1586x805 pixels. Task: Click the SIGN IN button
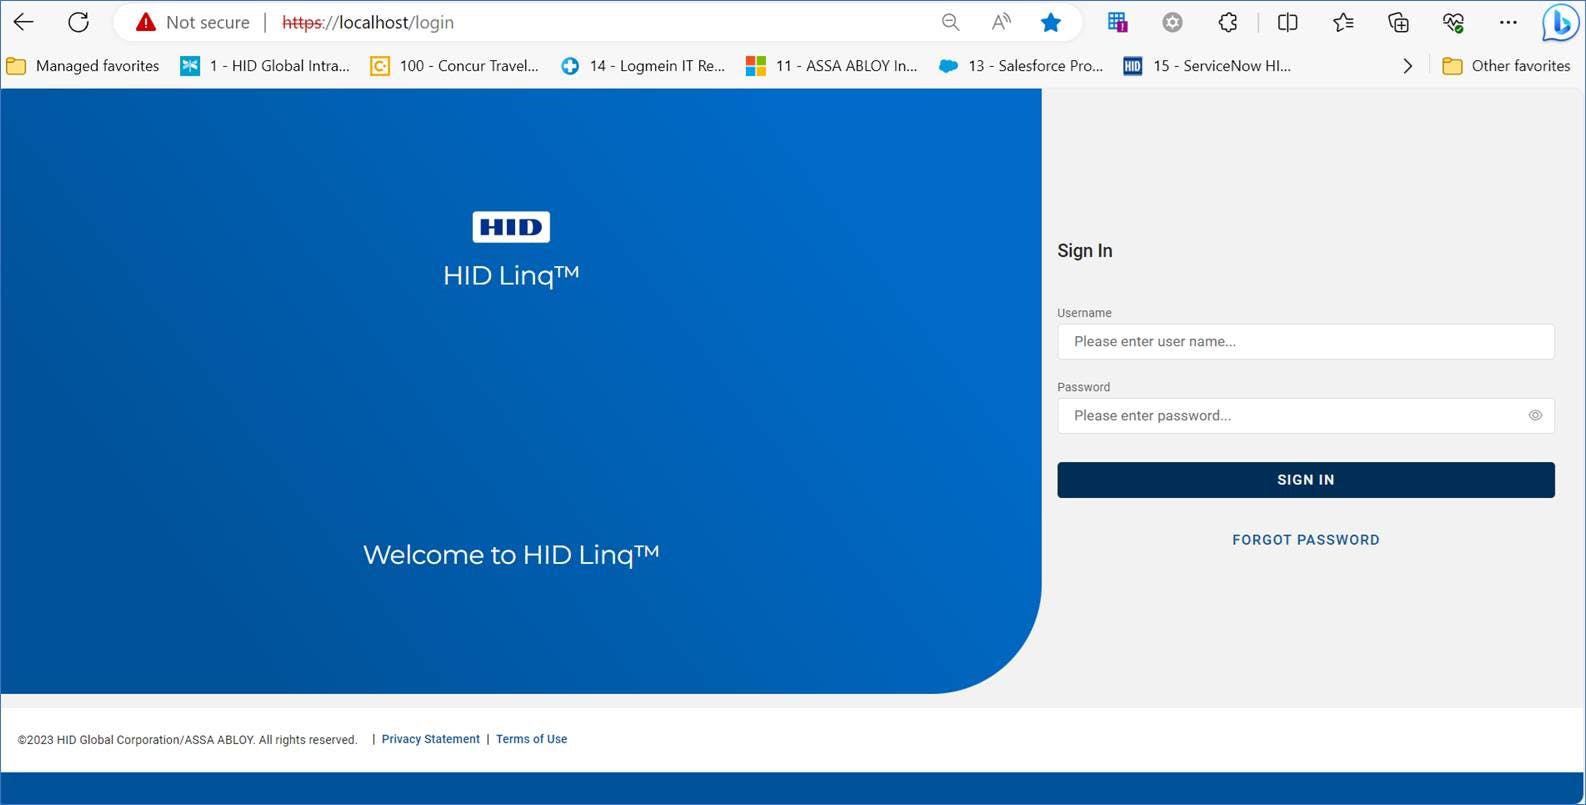click(1306, 480)
